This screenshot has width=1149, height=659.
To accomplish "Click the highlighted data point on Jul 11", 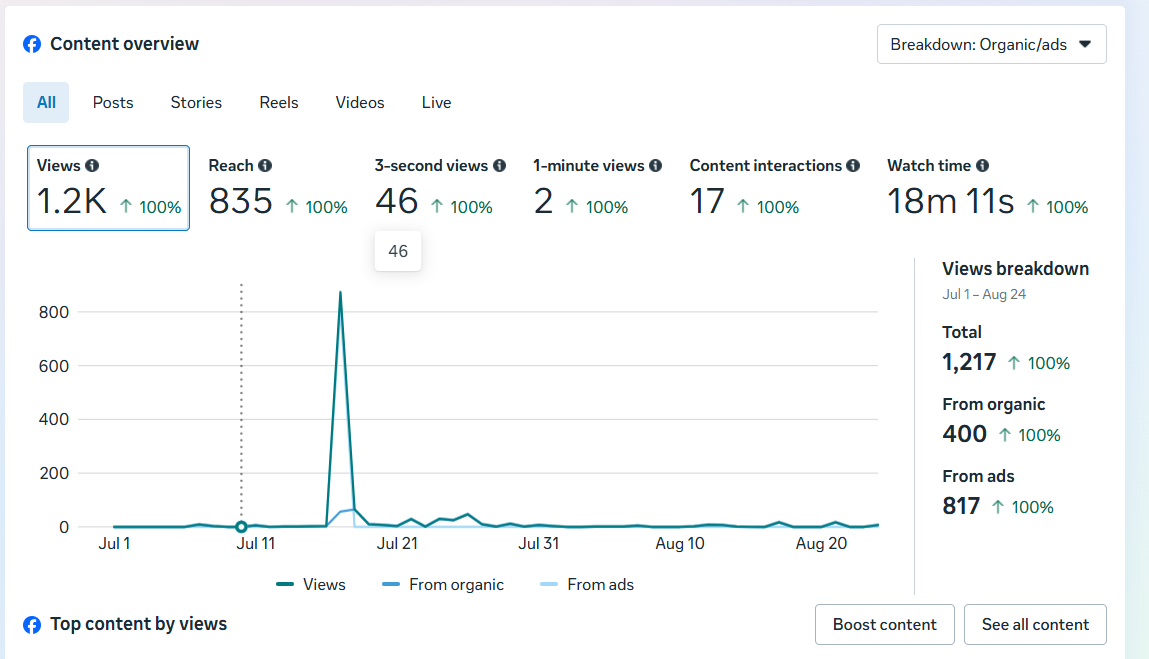I will (241, 524).
